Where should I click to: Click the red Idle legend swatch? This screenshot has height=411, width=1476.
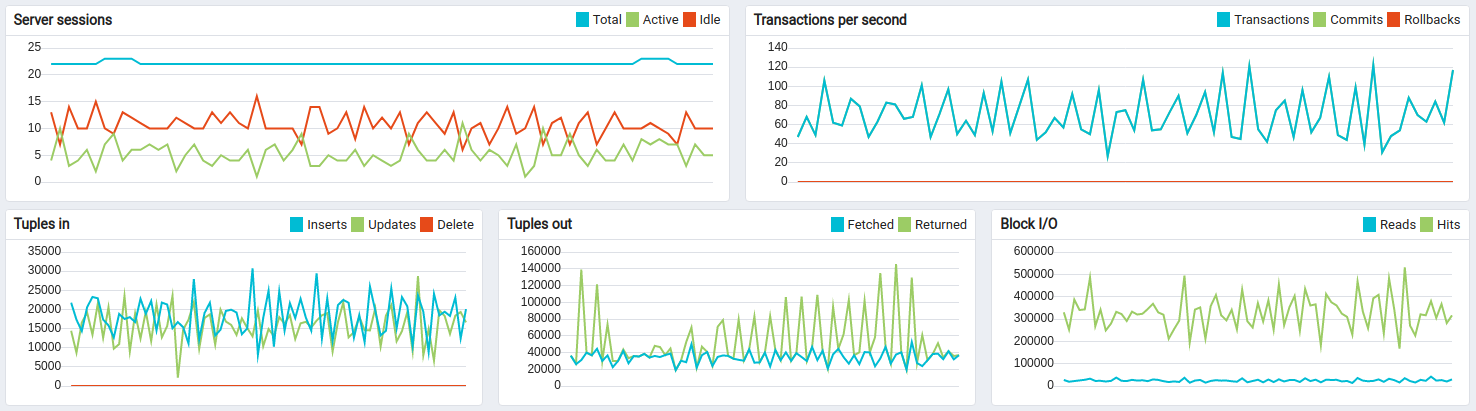click(x=689, y=20)
